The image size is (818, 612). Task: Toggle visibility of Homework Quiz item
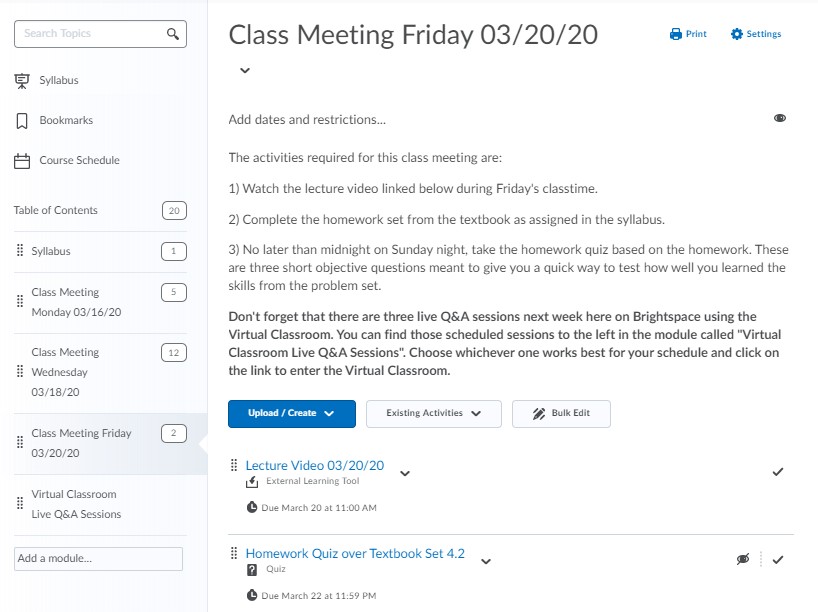click(742, 559)
